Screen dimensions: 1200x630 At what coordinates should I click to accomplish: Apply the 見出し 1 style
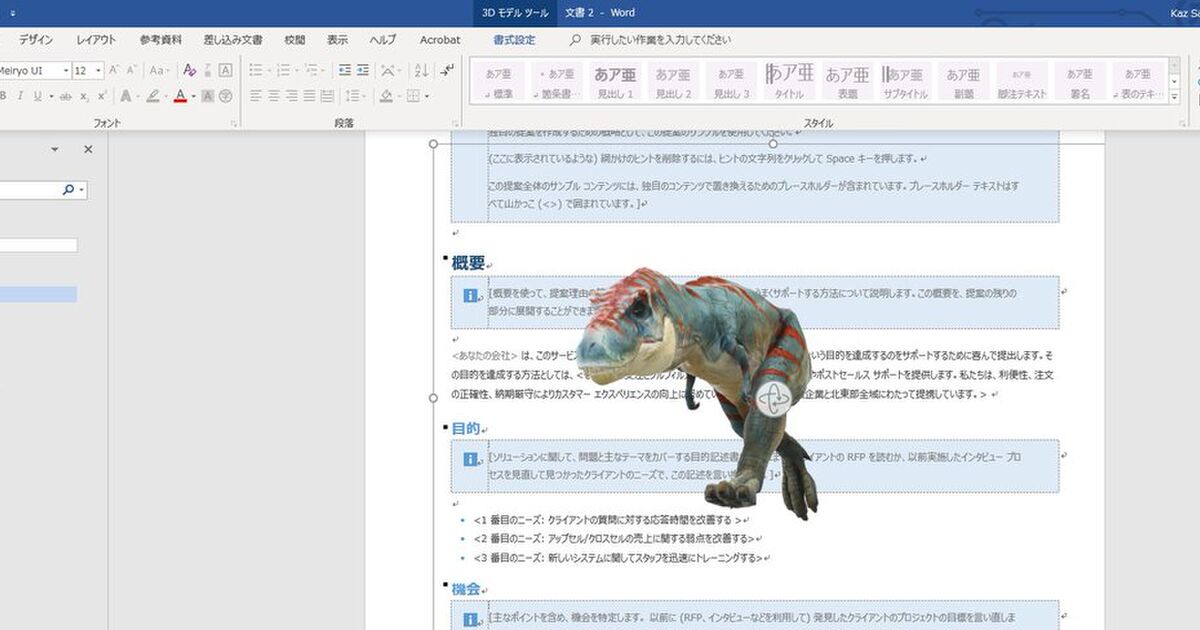615,82
